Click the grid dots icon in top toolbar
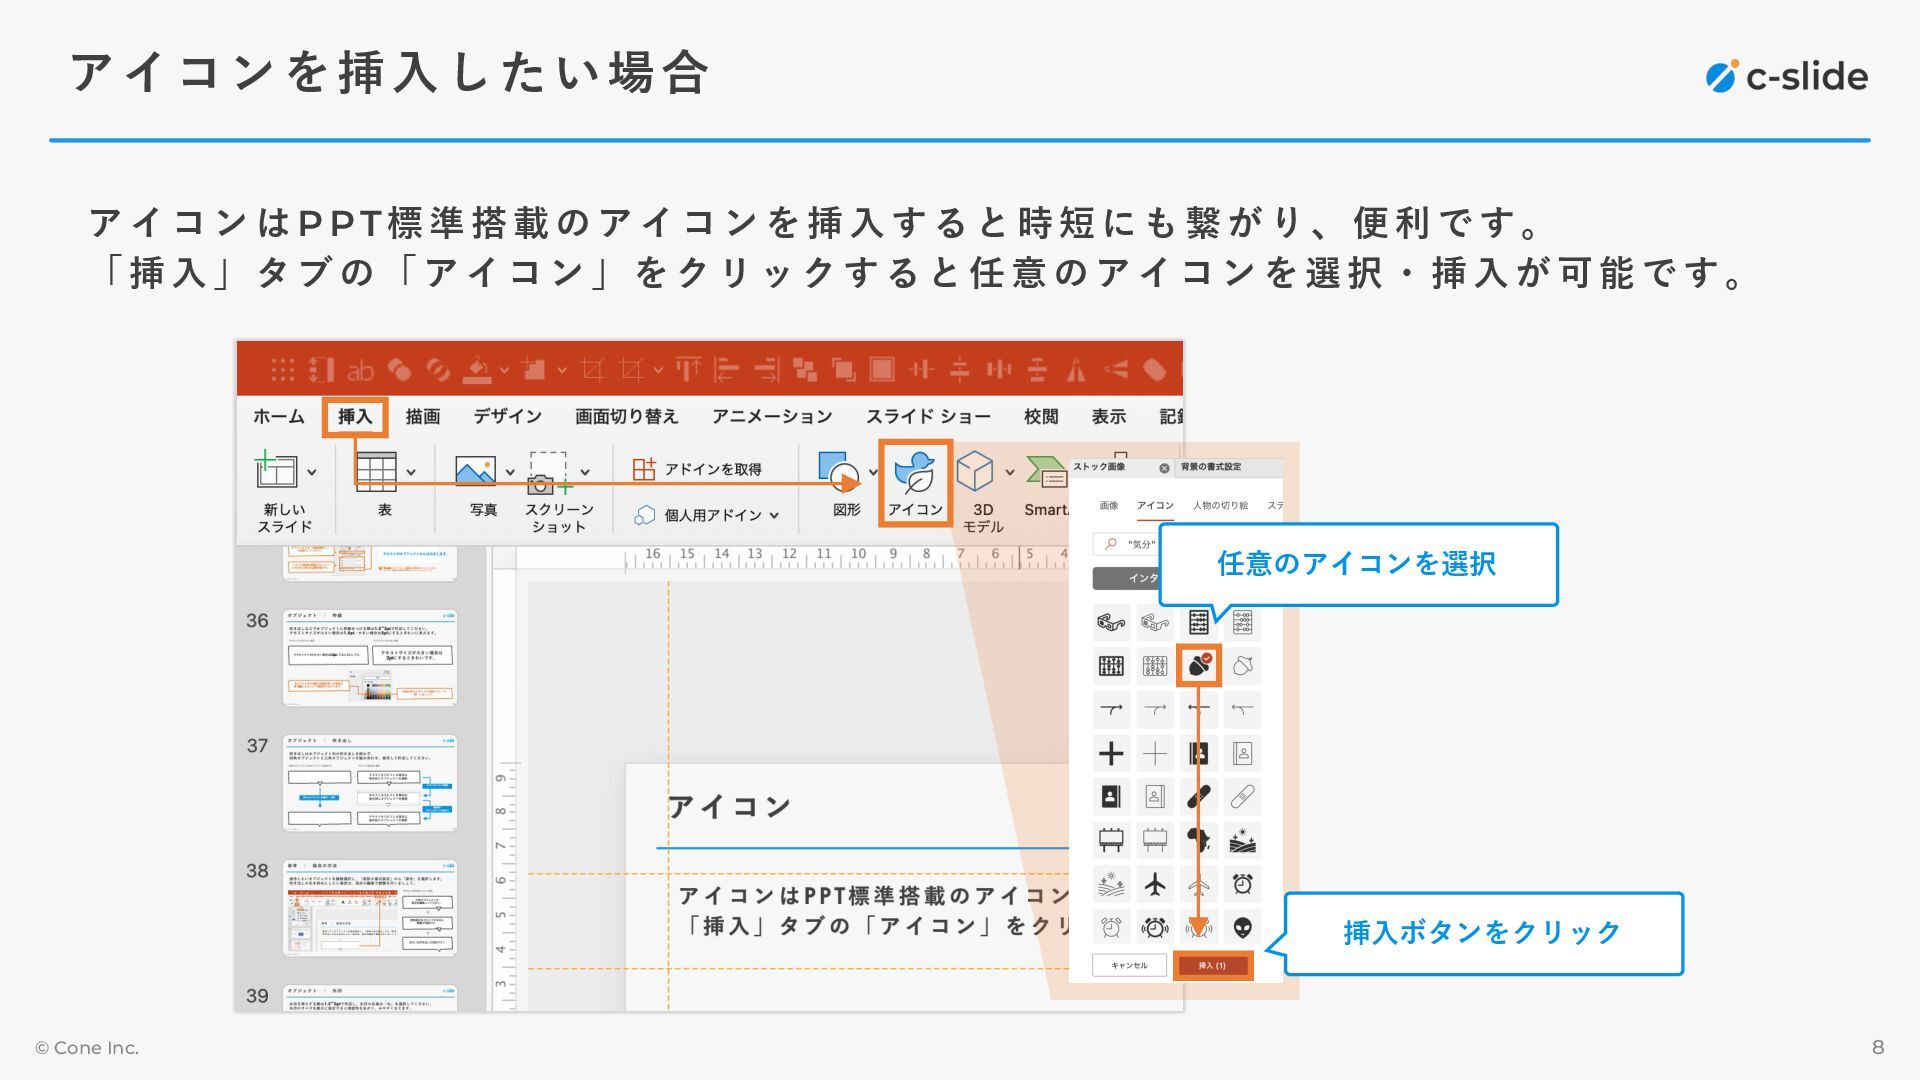The height and width of the screenshot is (1080, 1920). point(283,370)
